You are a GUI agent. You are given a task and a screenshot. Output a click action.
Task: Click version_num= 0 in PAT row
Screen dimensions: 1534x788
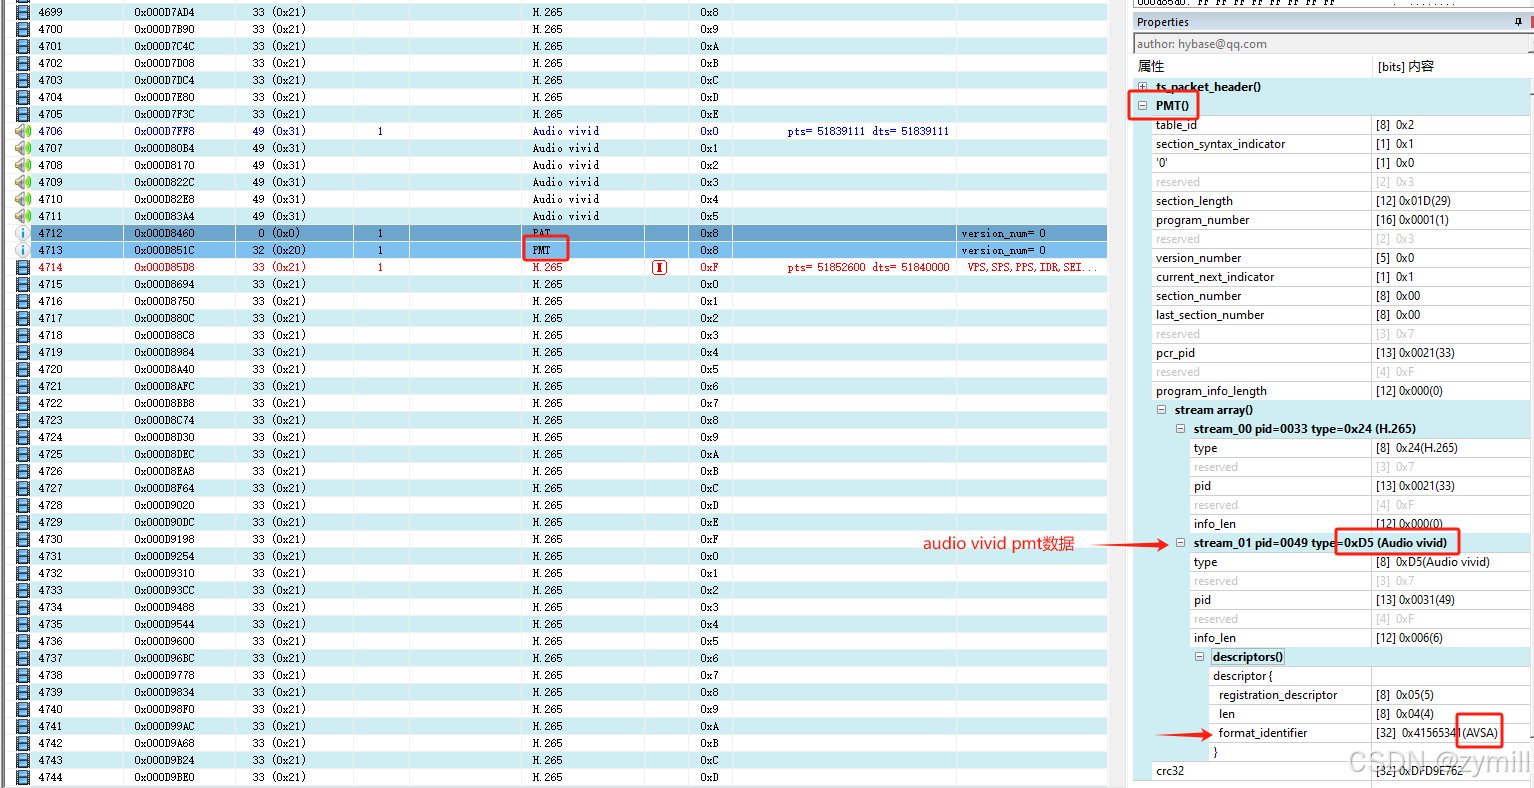pos(1003,233)
